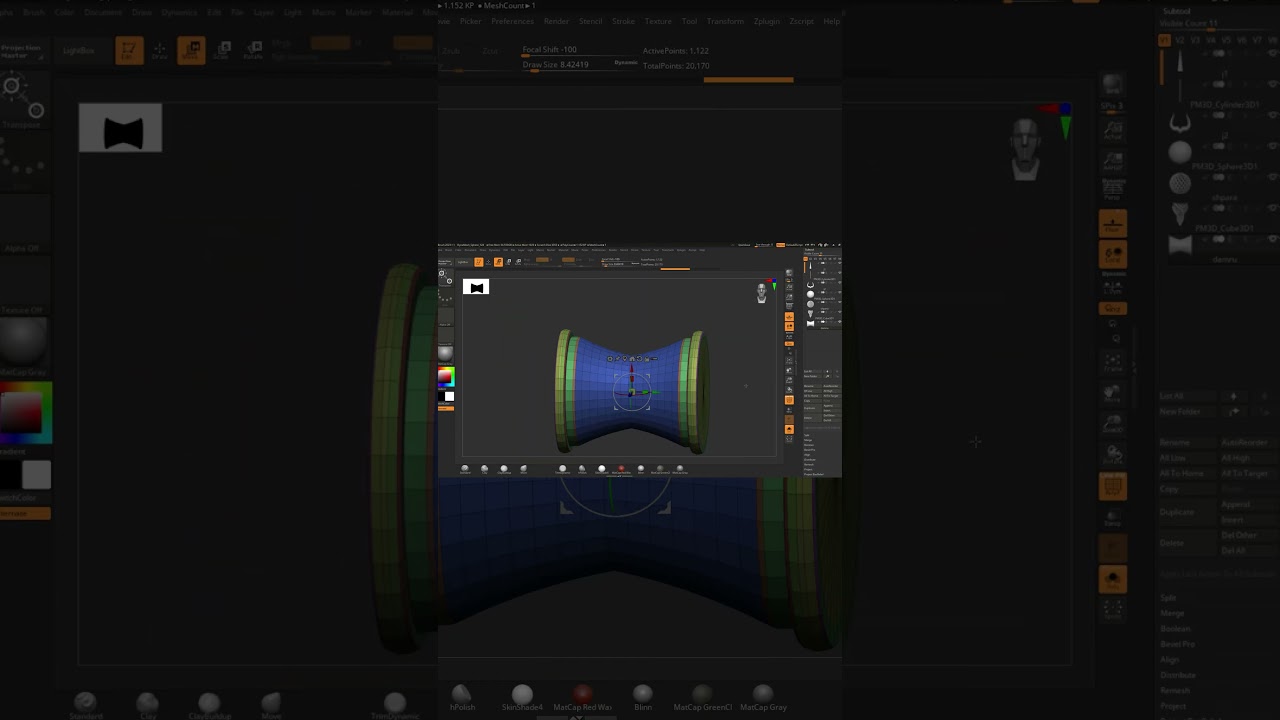1280x720 pixels.
Task: Select the Move brush at bottom shelf
Action: tap(271, 706)
